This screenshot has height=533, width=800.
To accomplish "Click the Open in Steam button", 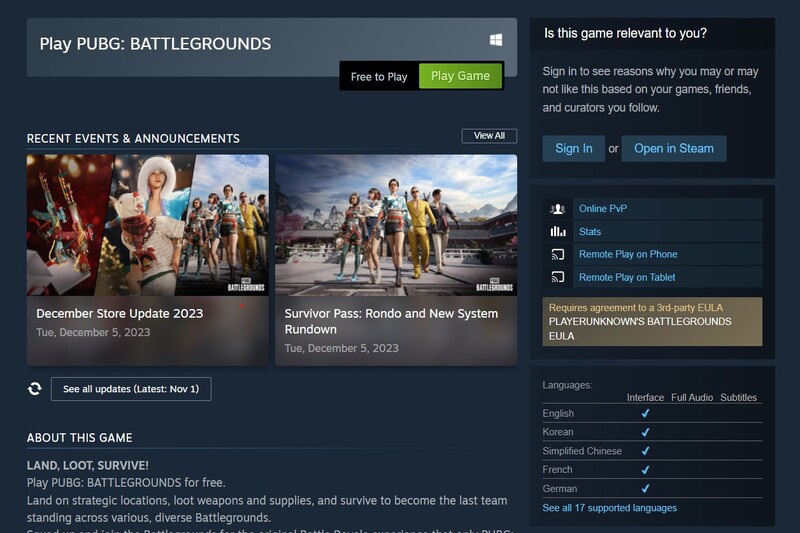I will [673, 148].
